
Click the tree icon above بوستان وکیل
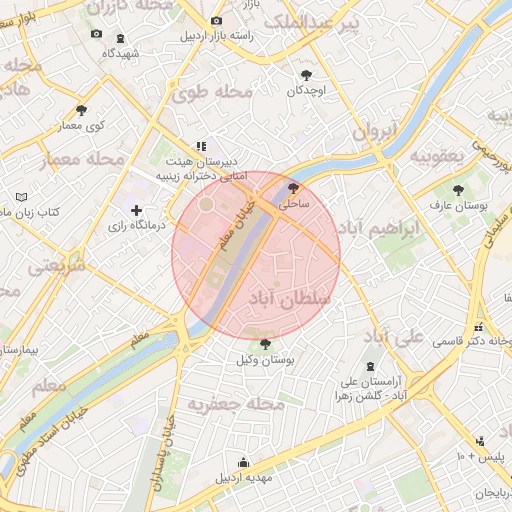click(x=265, y=344)
